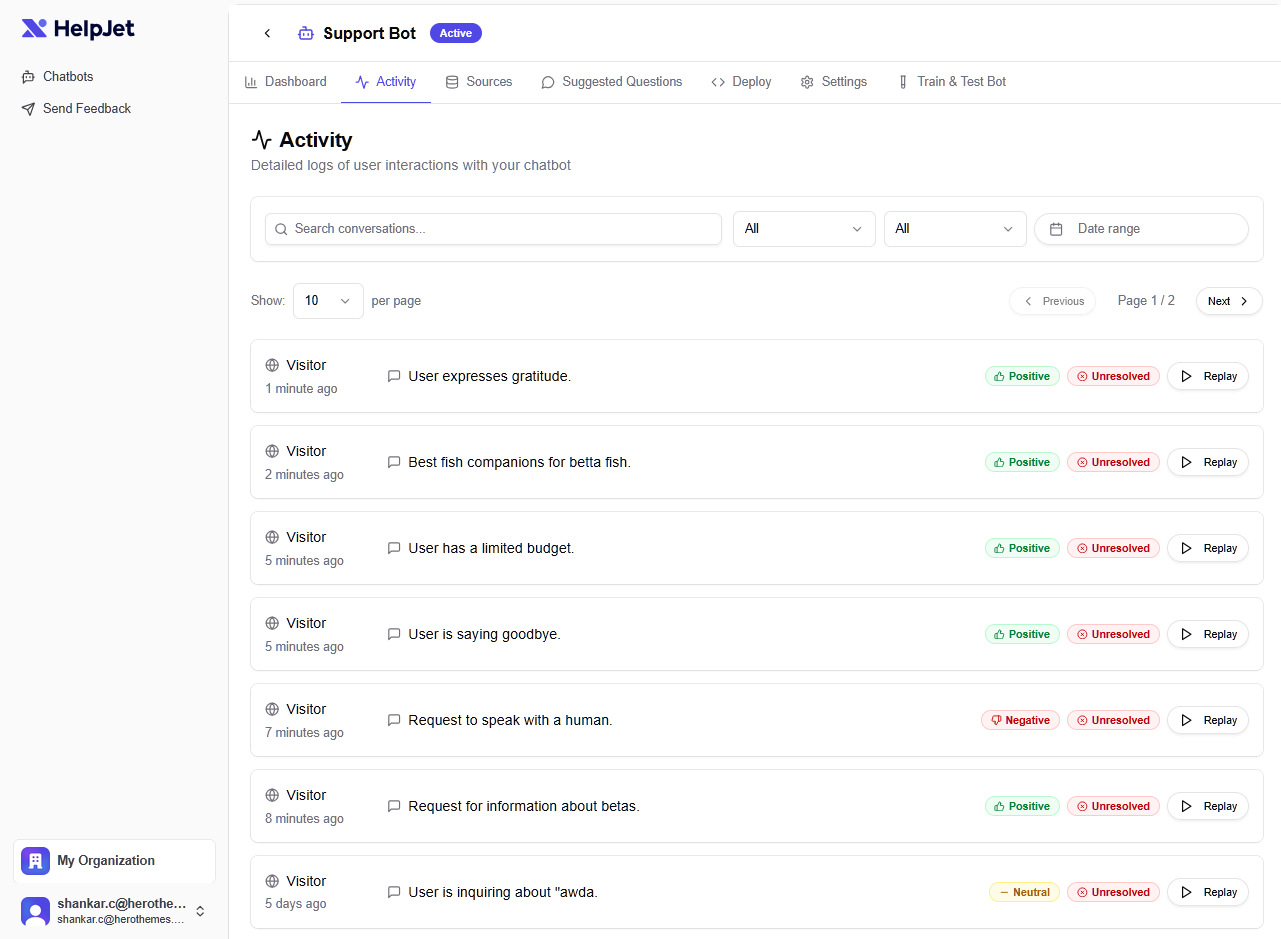
Task: Click the Previous page button
Action: click(x=1053, y=301)
